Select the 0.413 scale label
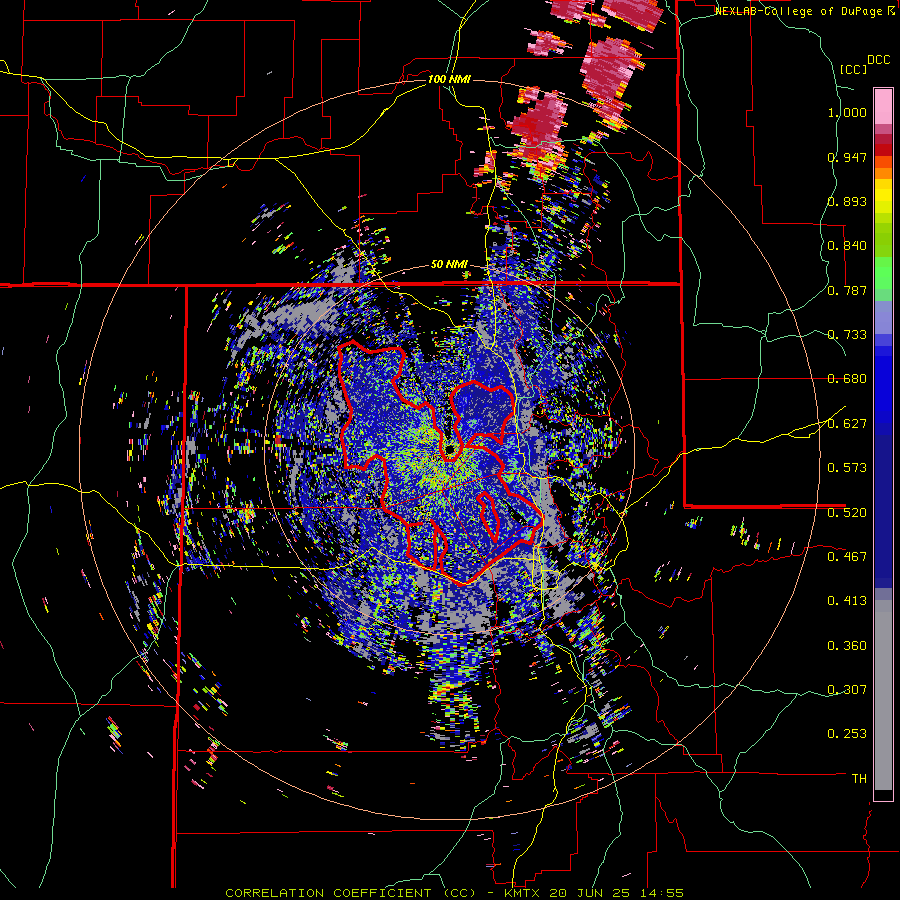The width and height of the screenshot is (900, 900). (847, 601)
